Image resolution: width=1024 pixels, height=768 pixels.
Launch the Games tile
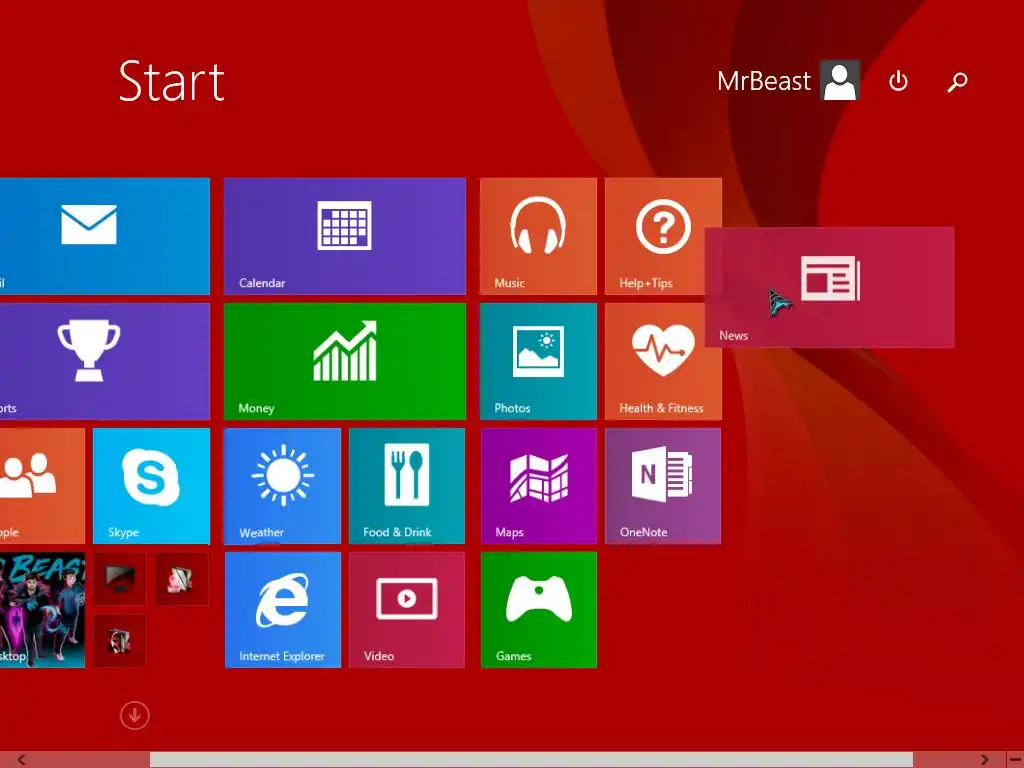[x=539, y=610]
